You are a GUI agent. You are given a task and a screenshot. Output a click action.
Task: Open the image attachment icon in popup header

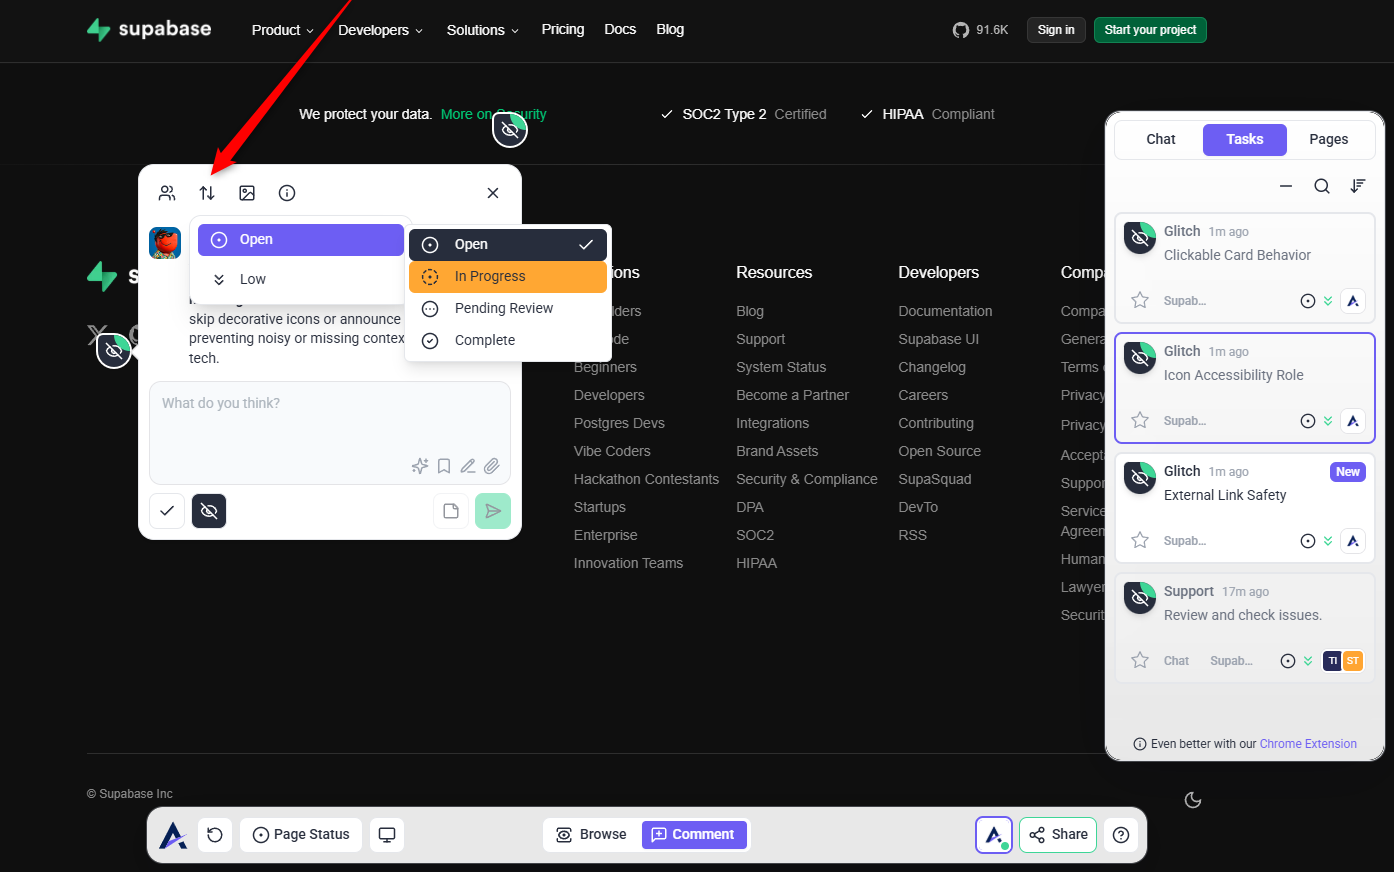(x=247, y=193)
